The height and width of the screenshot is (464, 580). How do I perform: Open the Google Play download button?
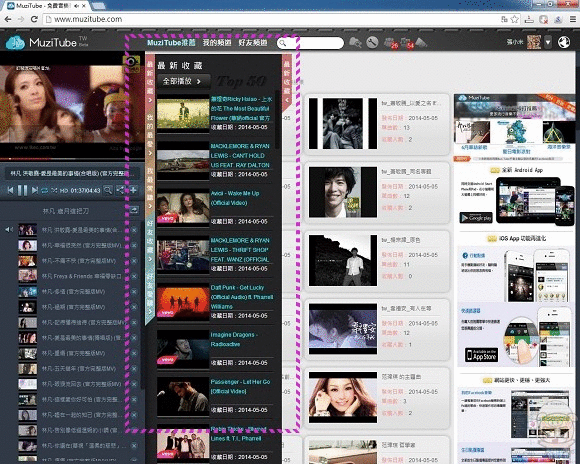click(476, 218)
